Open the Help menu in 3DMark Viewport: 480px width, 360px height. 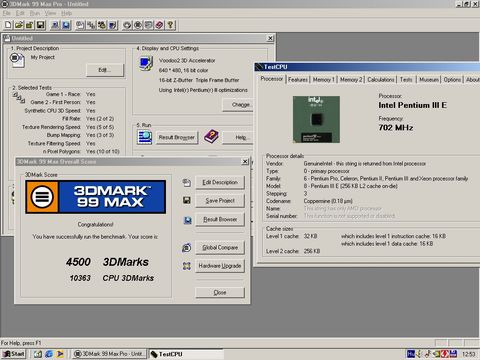[66, 13]
